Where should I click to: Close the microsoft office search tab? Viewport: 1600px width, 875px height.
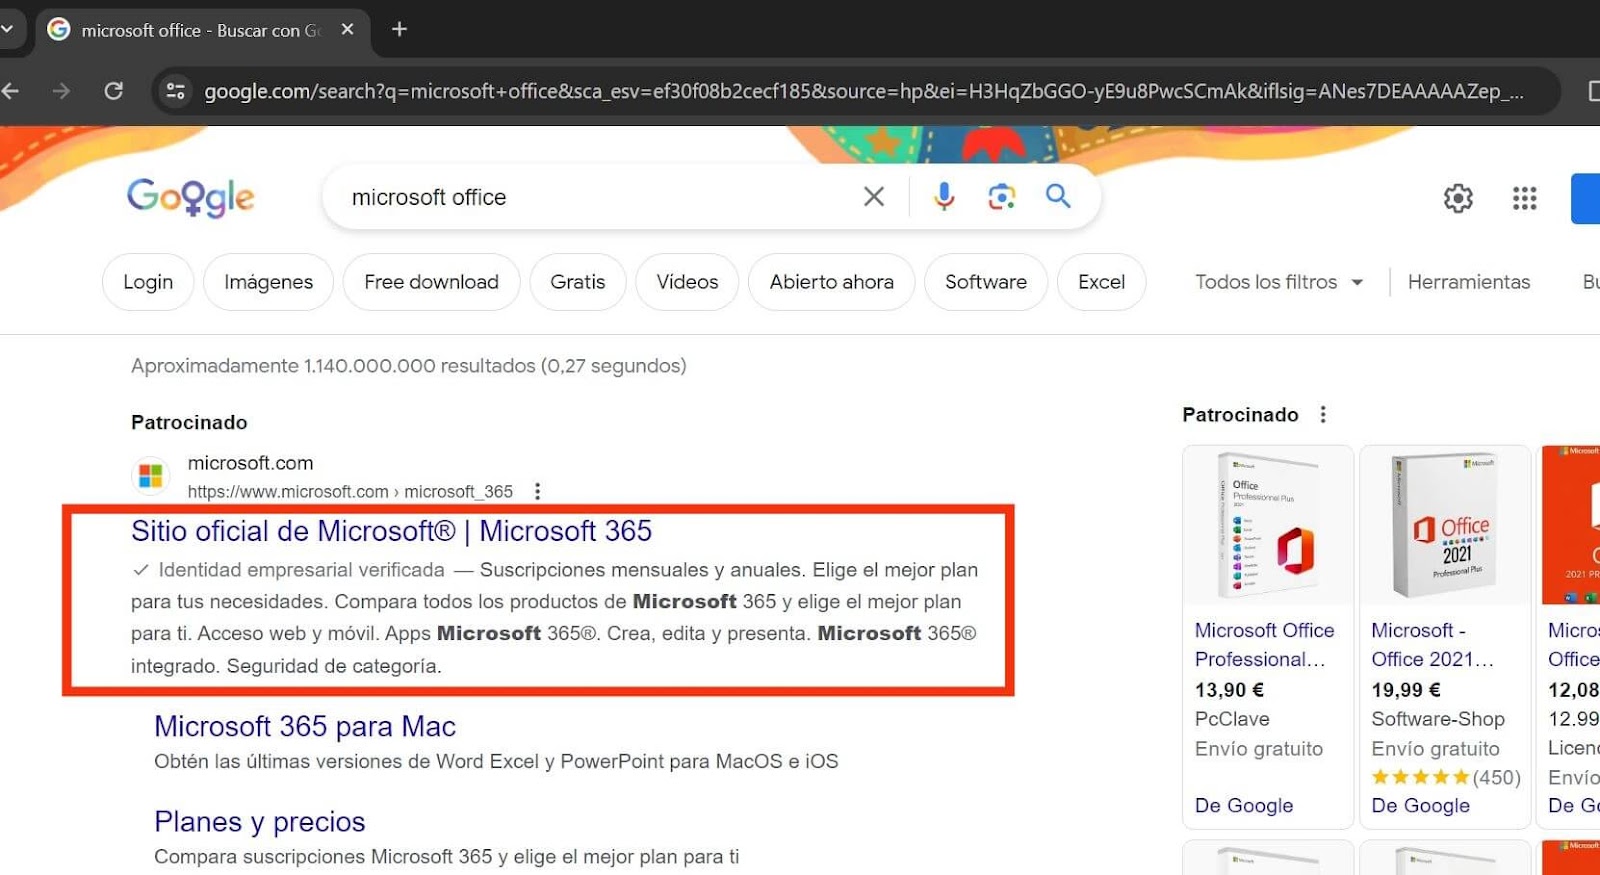pos(348,29)
